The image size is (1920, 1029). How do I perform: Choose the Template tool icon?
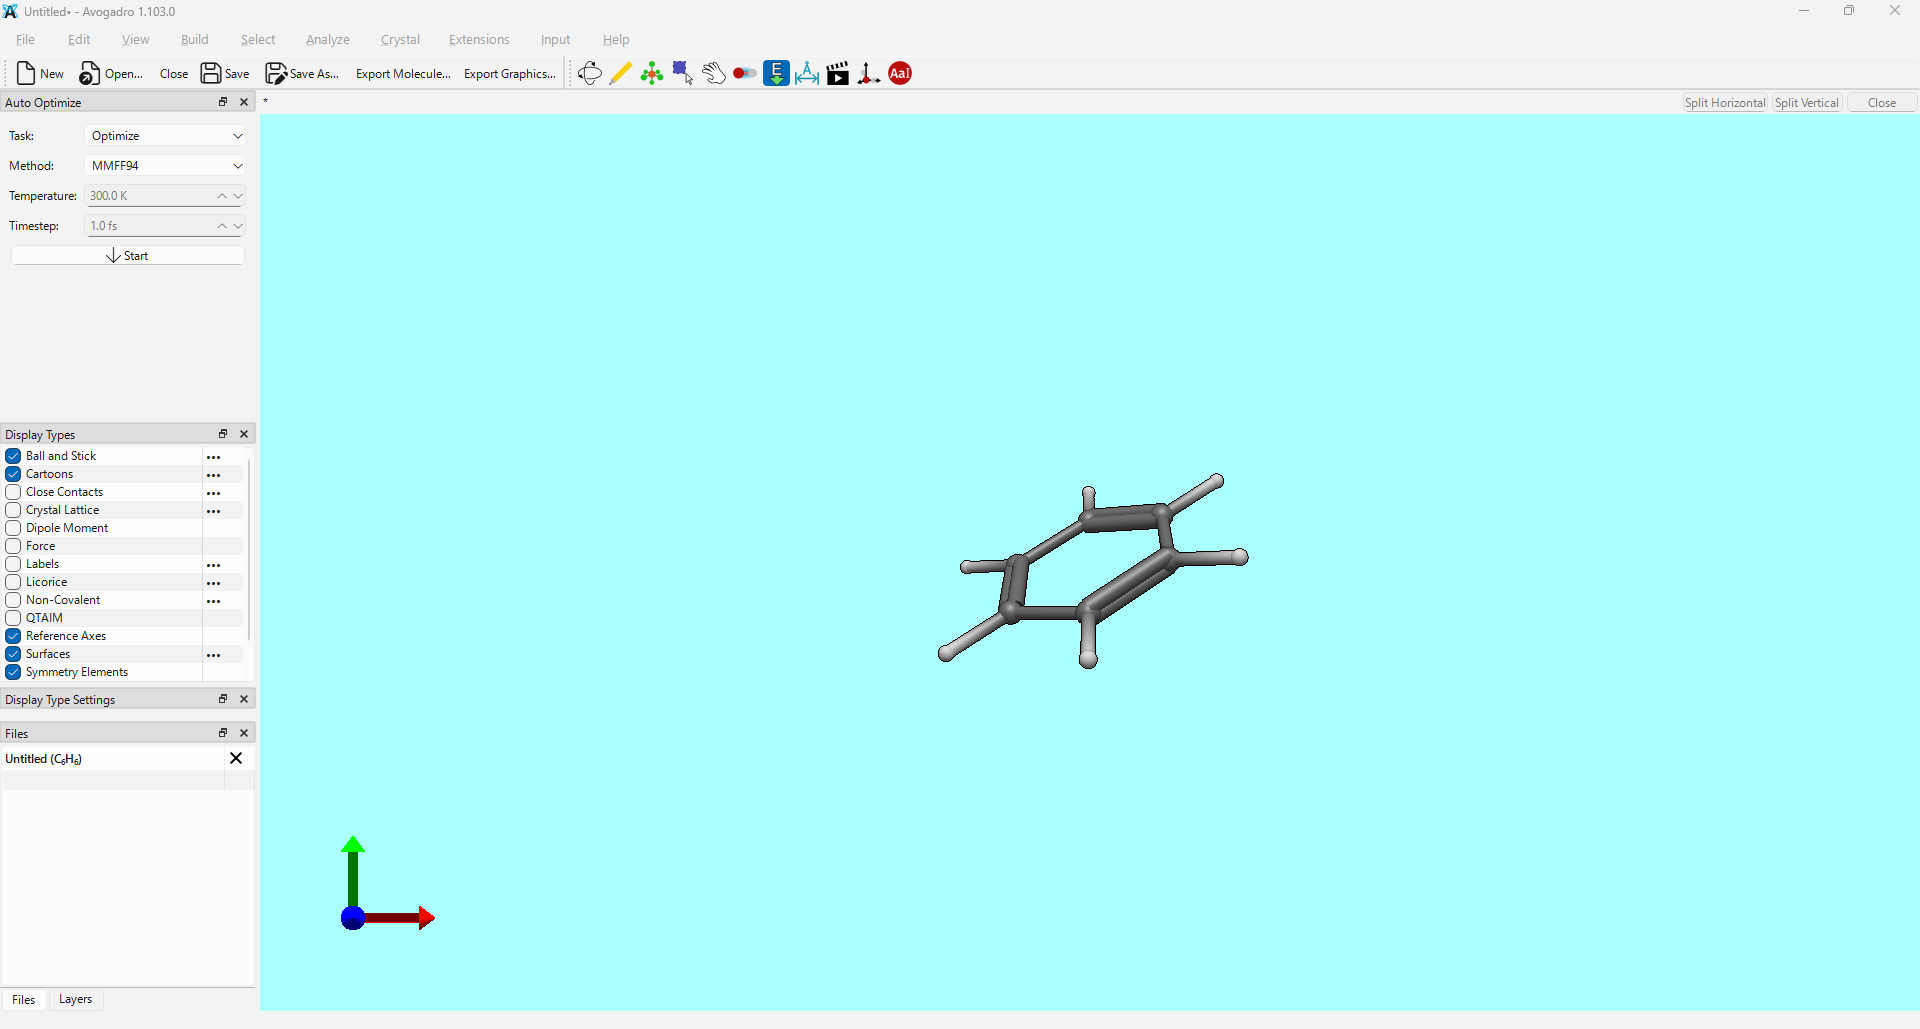[652, 73]
